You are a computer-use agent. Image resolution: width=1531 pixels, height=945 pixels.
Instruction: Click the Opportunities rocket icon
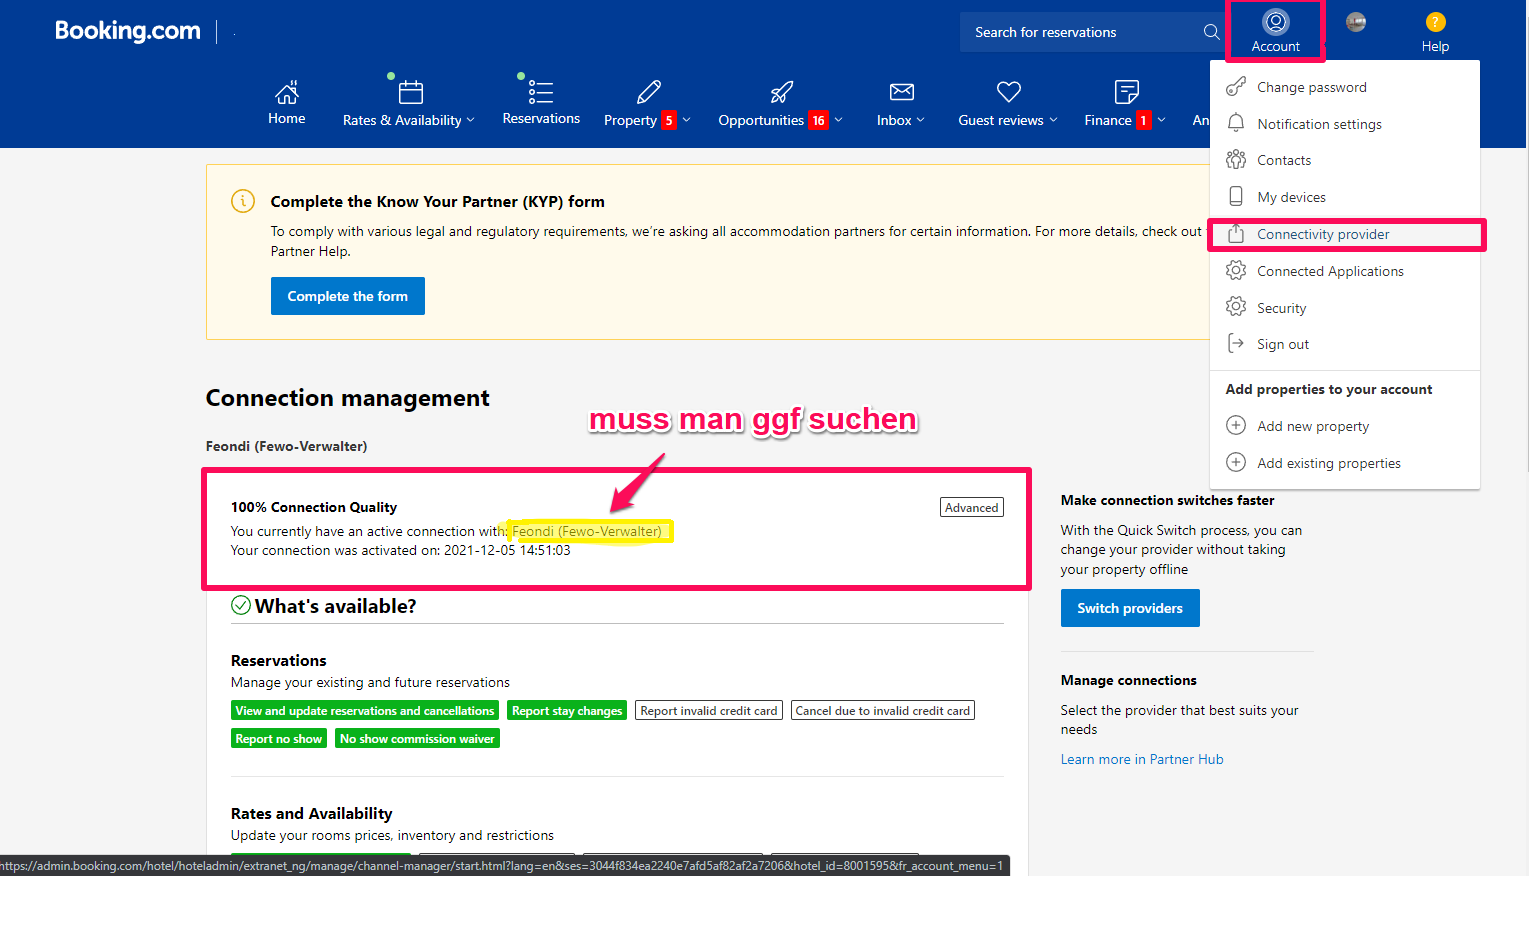[x=781, y=93]
